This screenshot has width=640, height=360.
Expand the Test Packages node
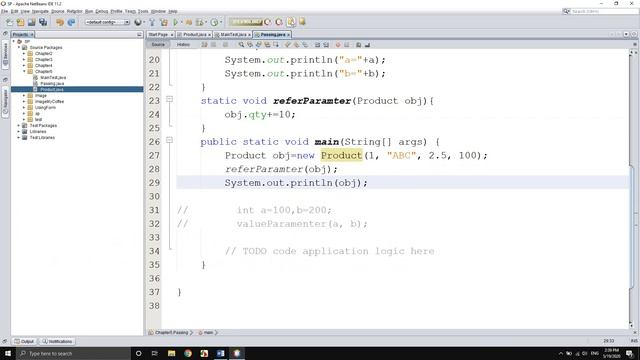pos(19,126)
